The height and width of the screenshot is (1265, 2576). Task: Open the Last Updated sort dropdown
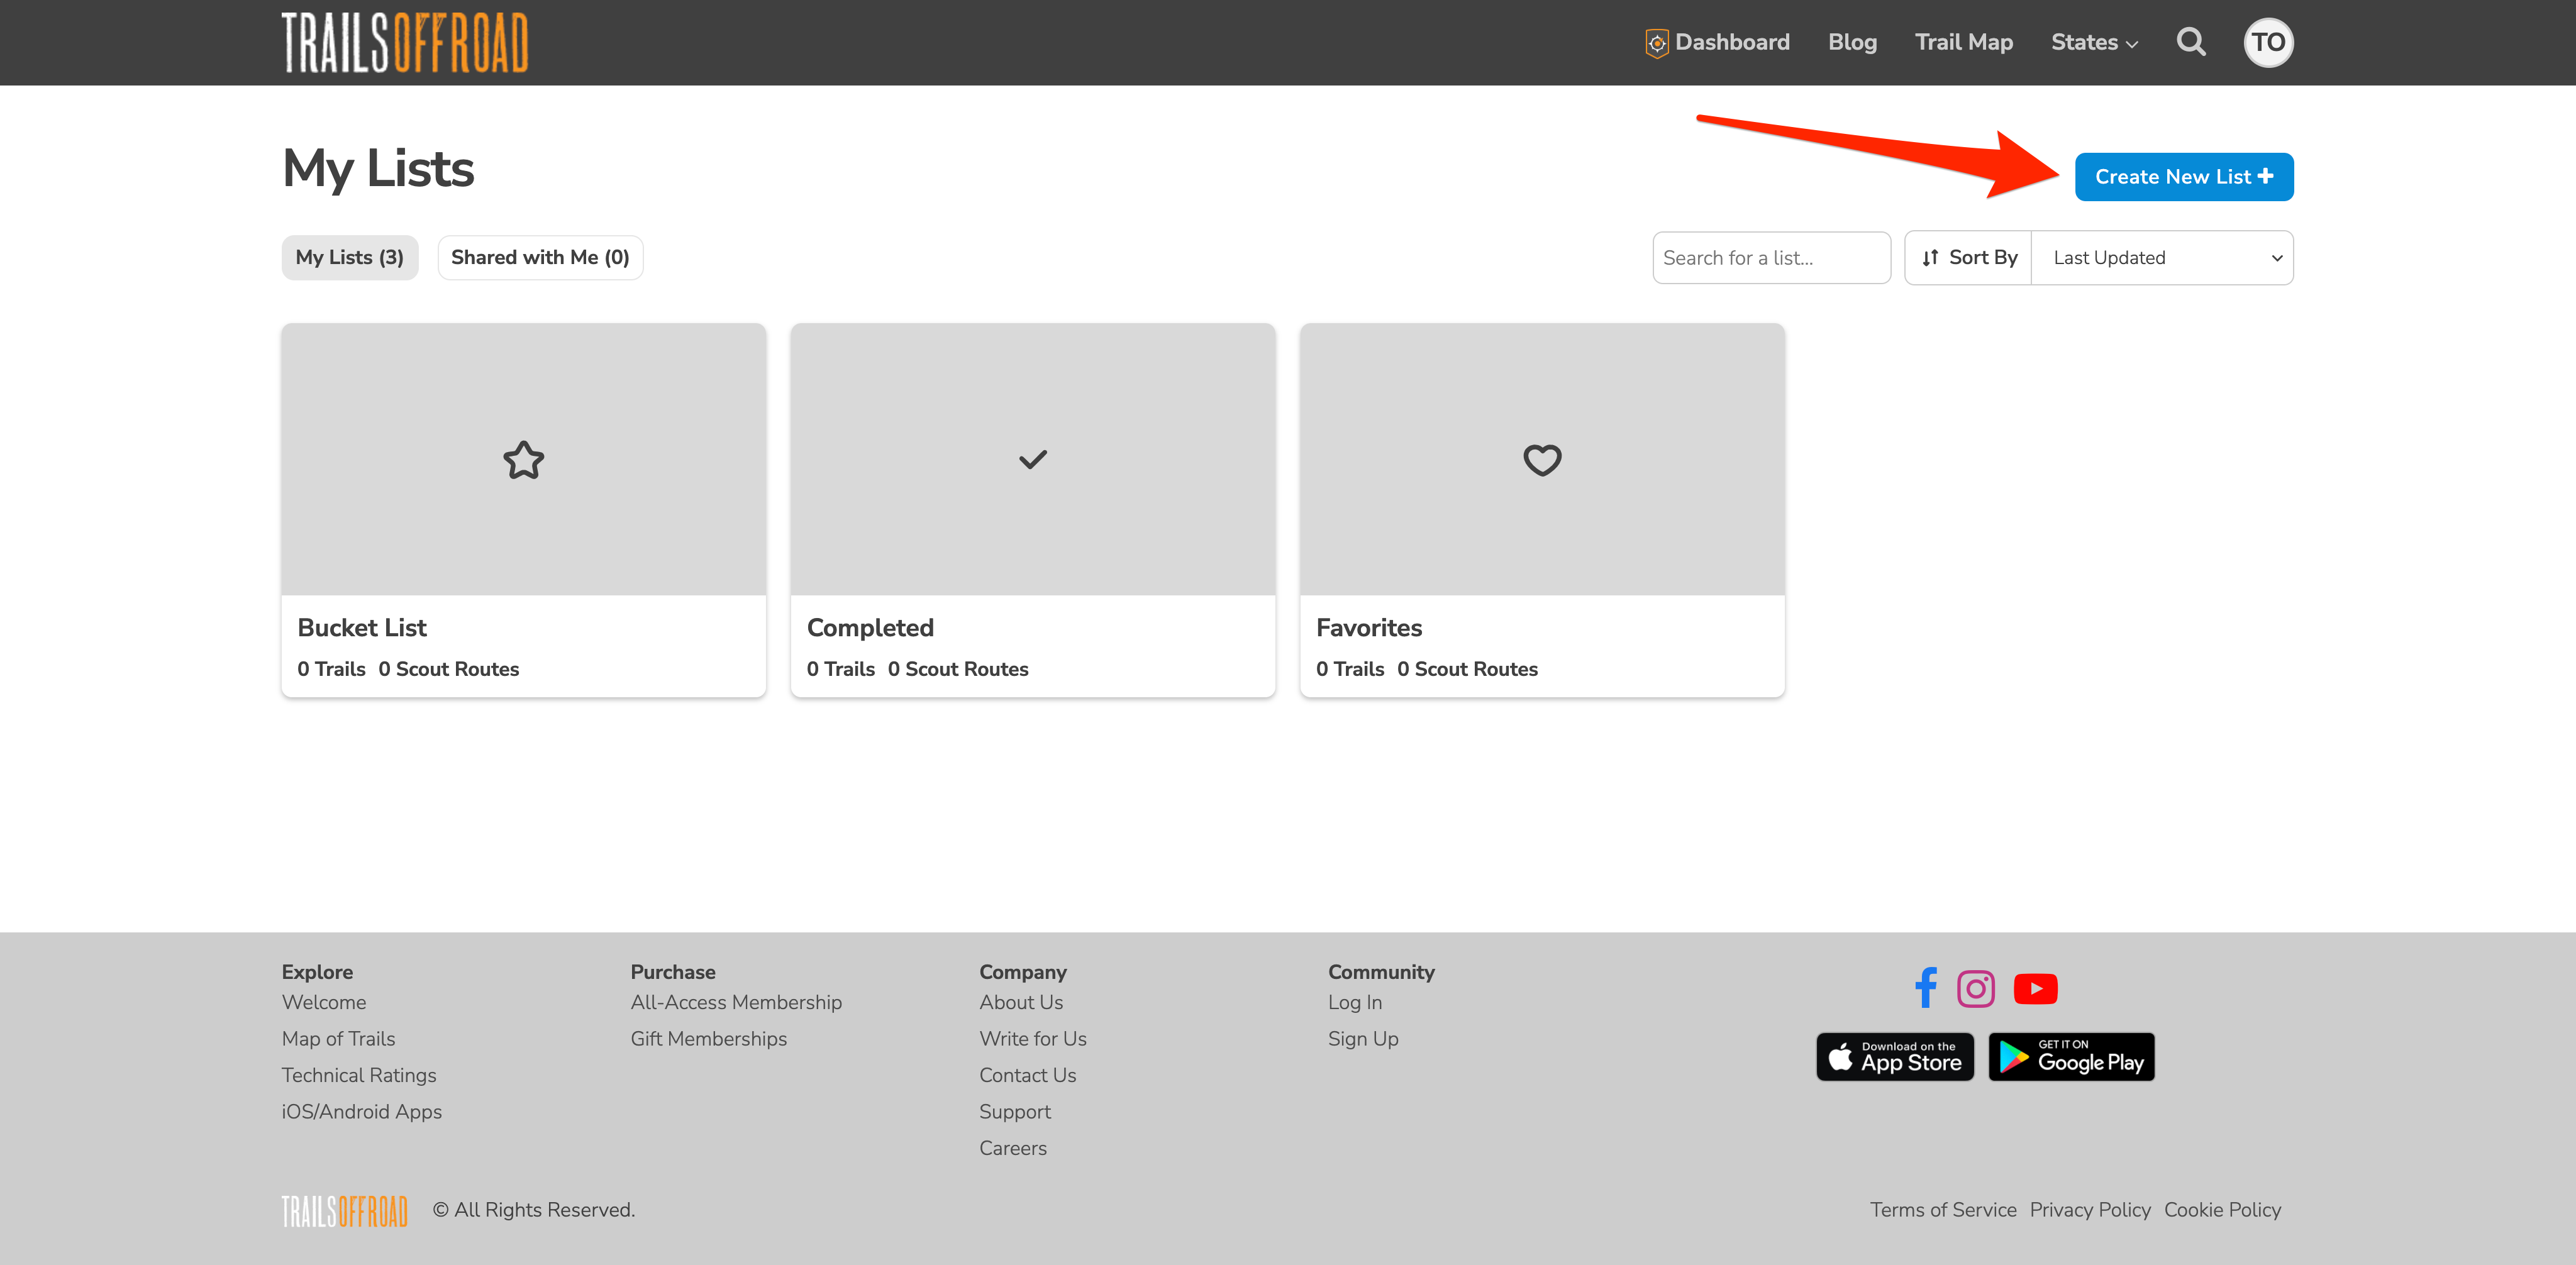(2162, 258)
